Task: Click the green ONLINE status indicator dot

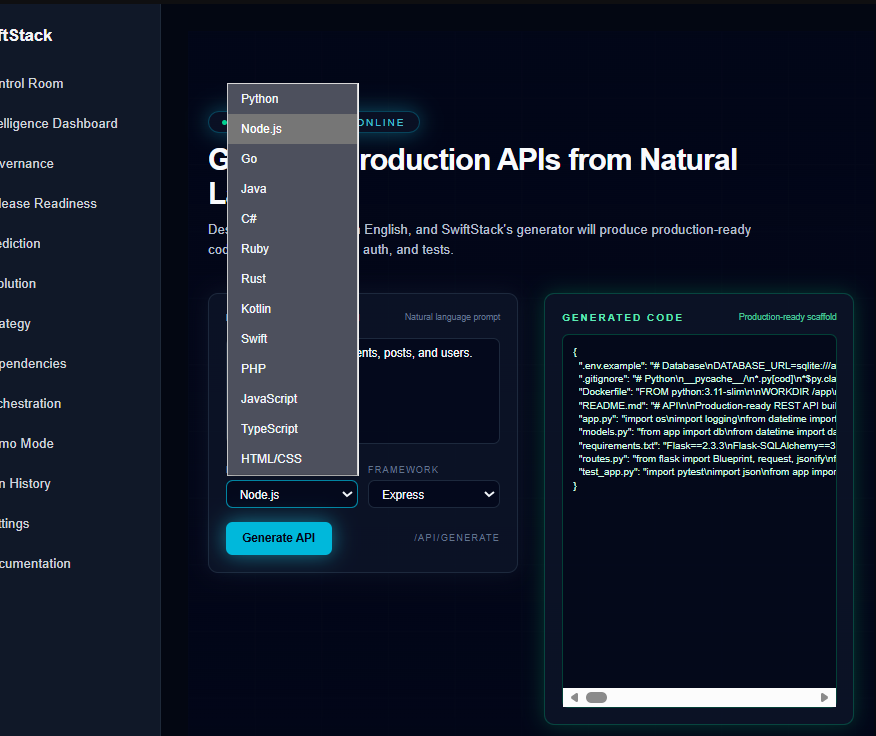Action: [x=221, y=122]
